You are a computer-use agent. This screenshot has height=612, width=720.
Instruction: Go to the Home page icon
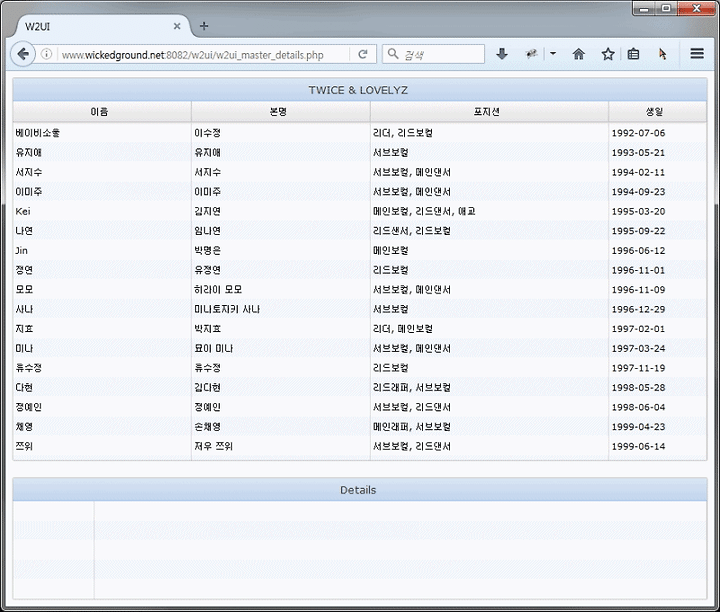(579, 54)
